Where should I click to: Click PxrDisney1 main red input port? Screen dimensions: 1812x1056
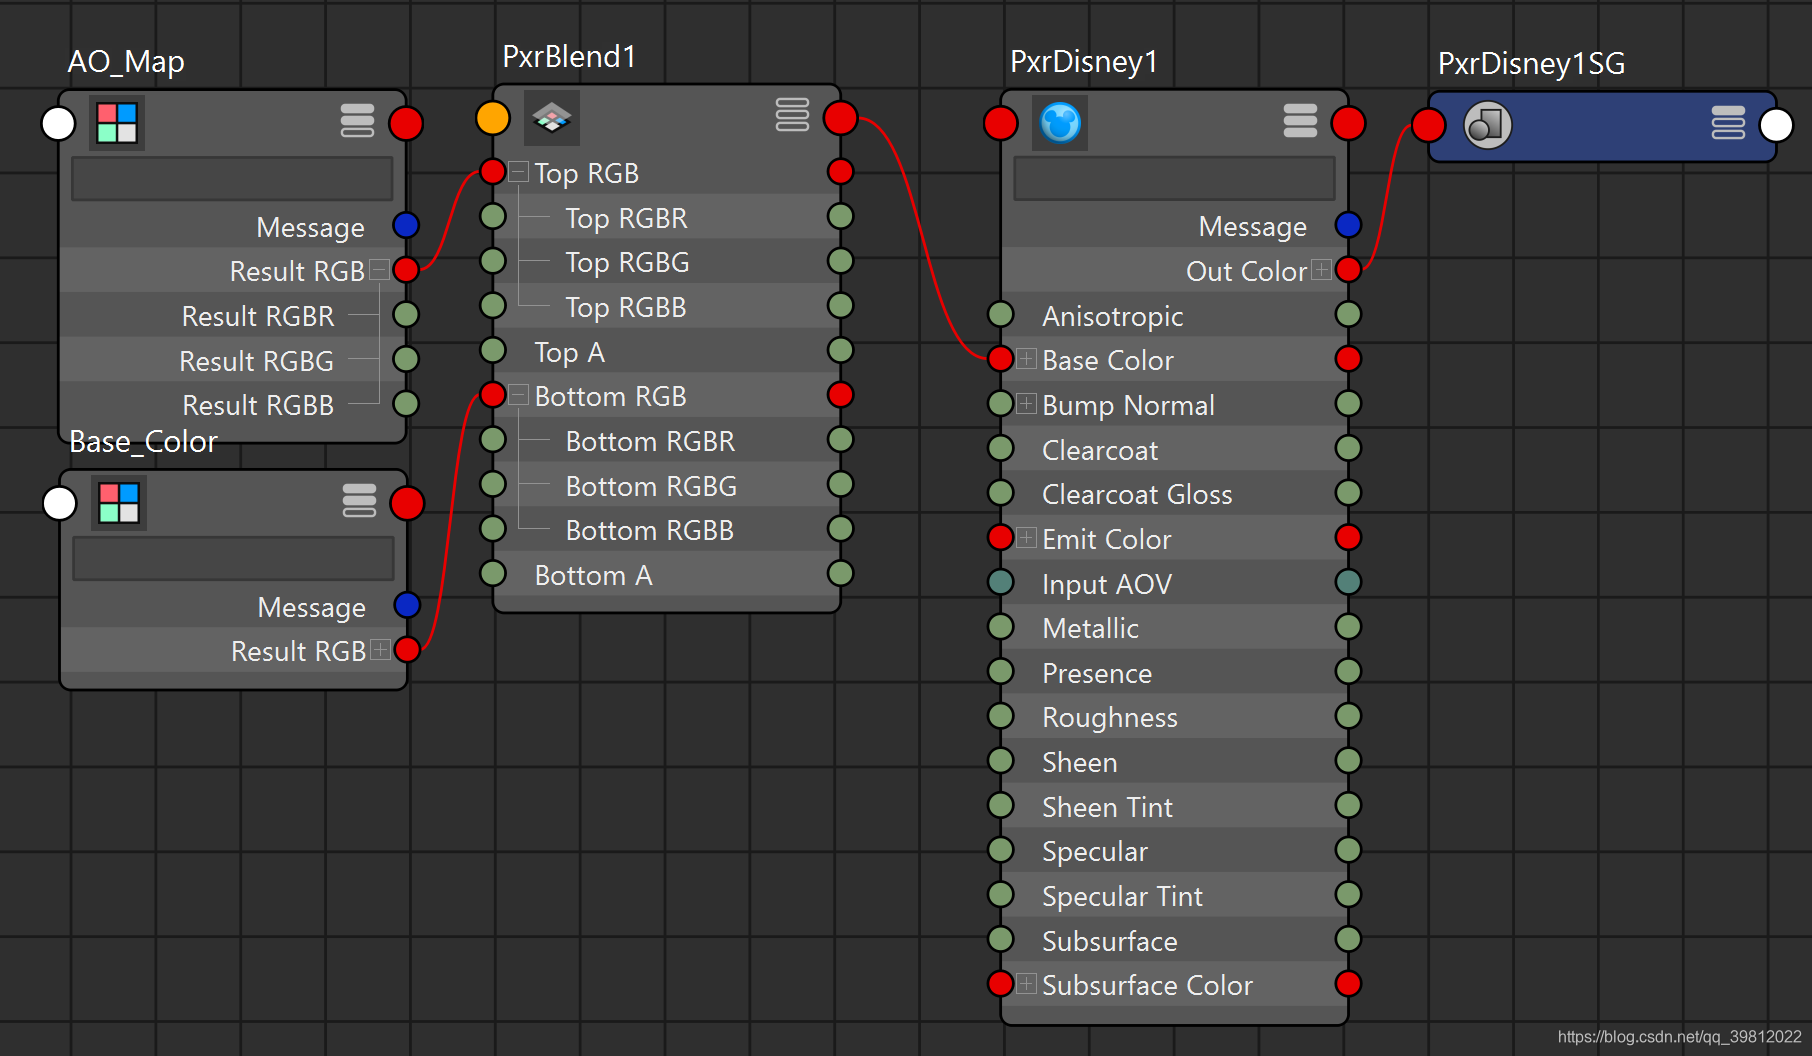tap(1001, 124)
